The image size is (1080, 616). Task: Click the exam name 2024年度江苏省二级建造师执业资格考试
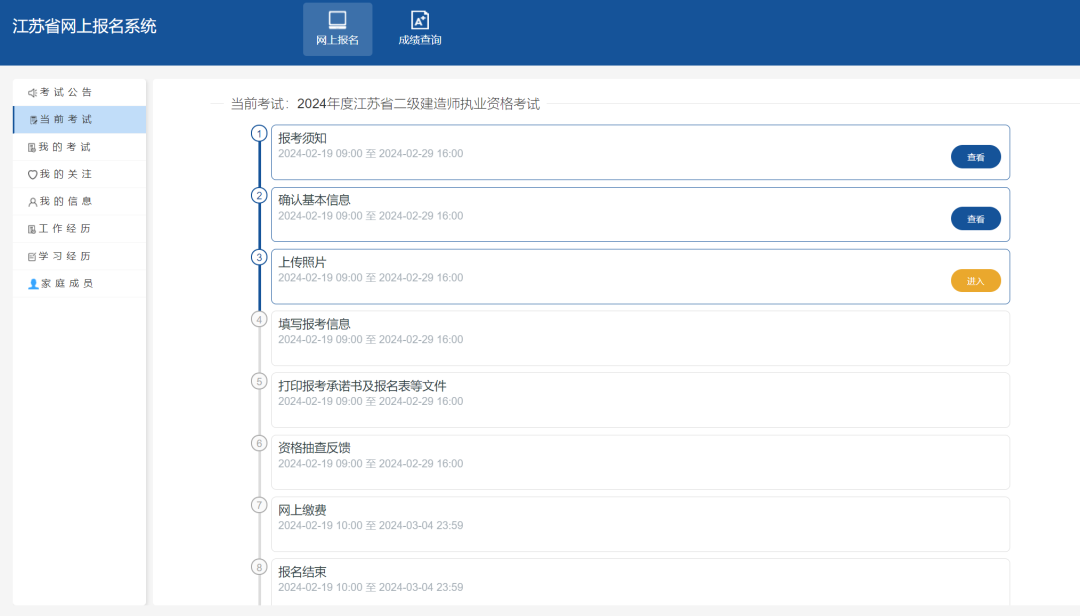418,104
